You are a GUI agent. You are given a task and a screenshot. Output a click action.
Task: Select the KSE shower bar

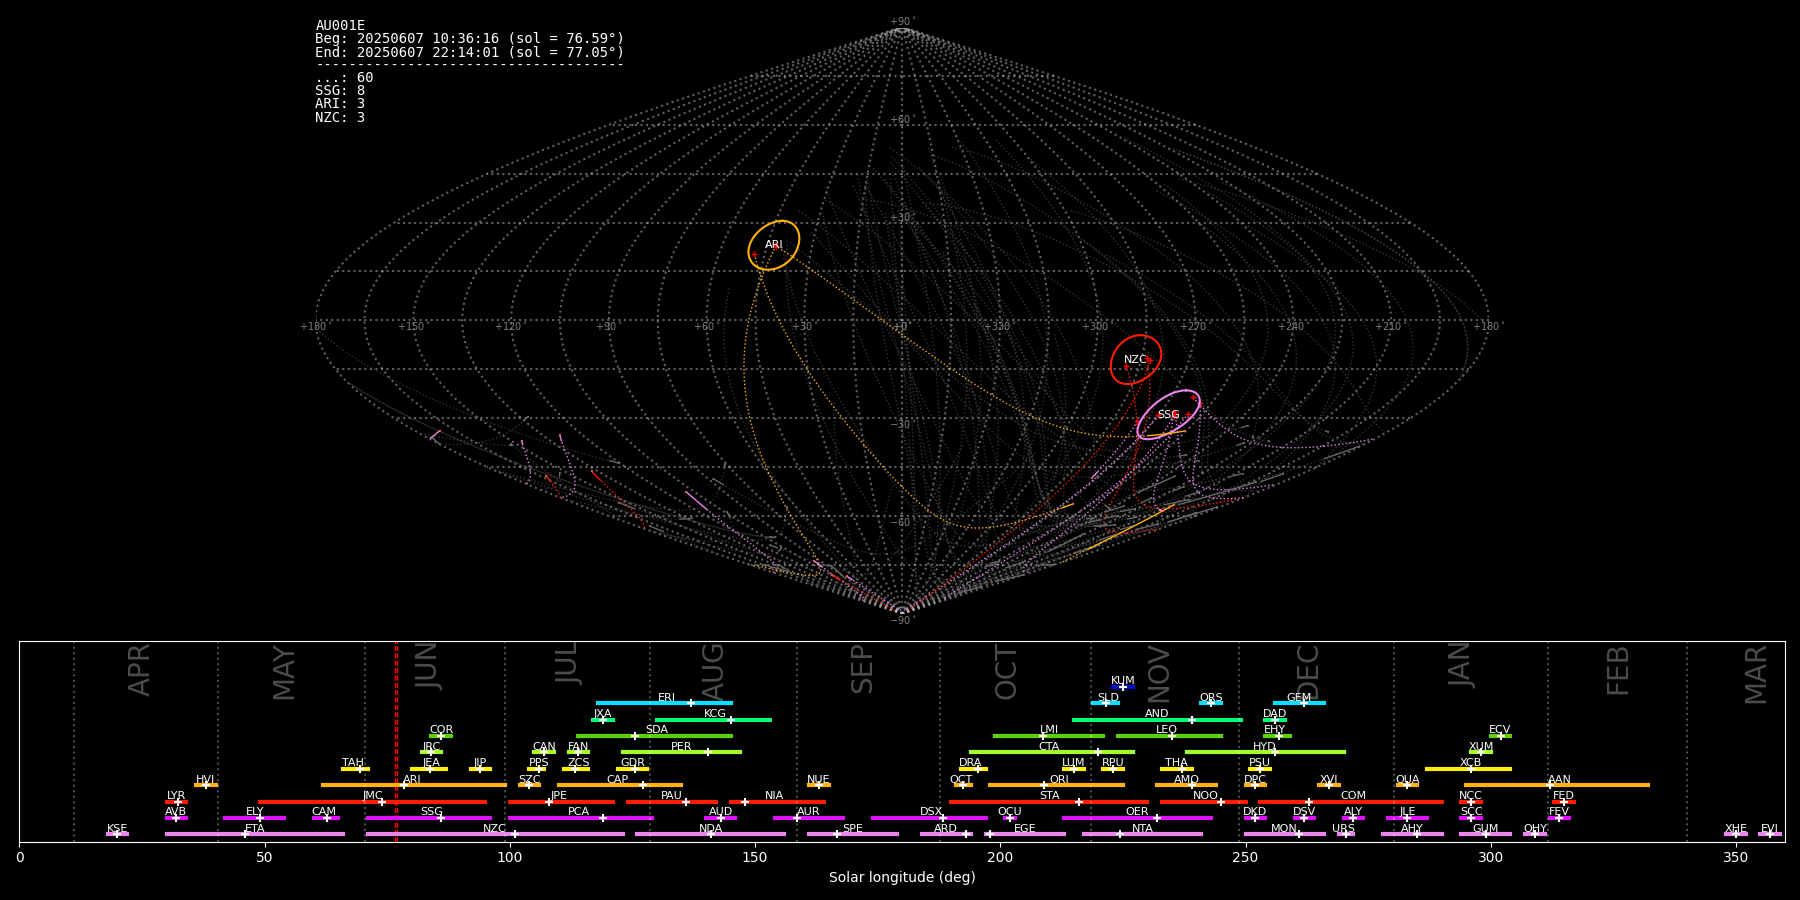click(117, 834)
